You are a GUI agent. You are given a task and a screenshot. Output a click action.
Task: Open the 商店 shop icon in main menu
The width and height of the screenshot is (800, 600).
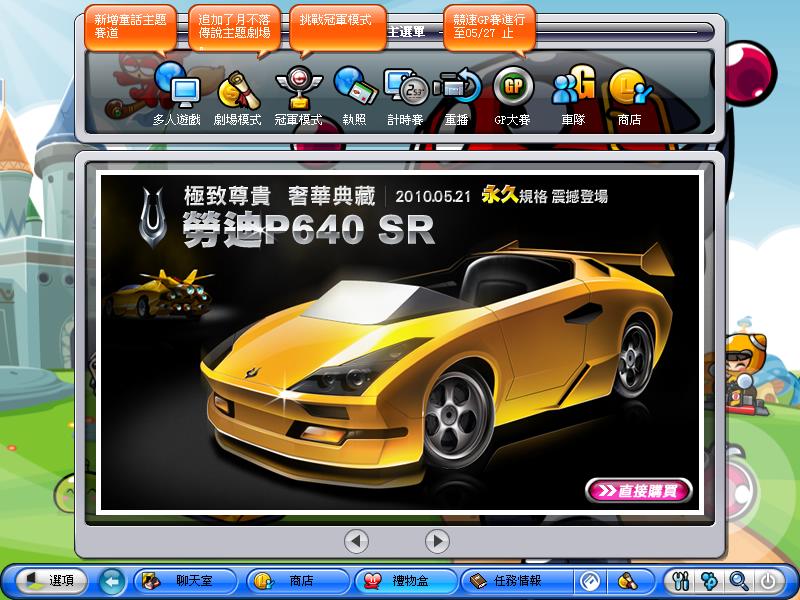(x=630, y=97)
